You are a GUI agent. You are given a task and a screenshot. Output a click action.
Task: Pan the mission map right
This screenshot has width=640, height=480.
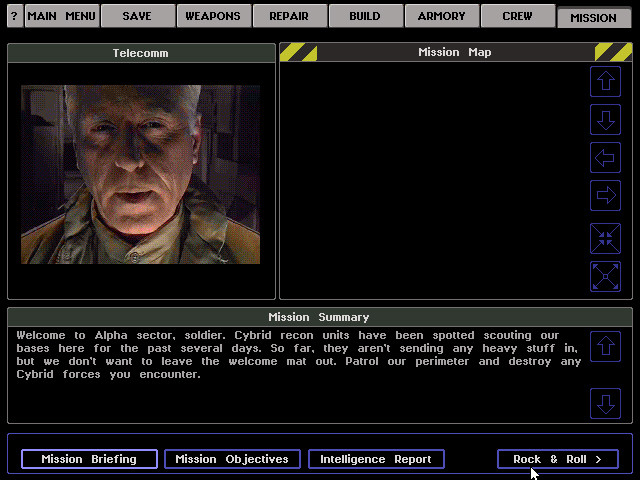[x=605, y=196]
